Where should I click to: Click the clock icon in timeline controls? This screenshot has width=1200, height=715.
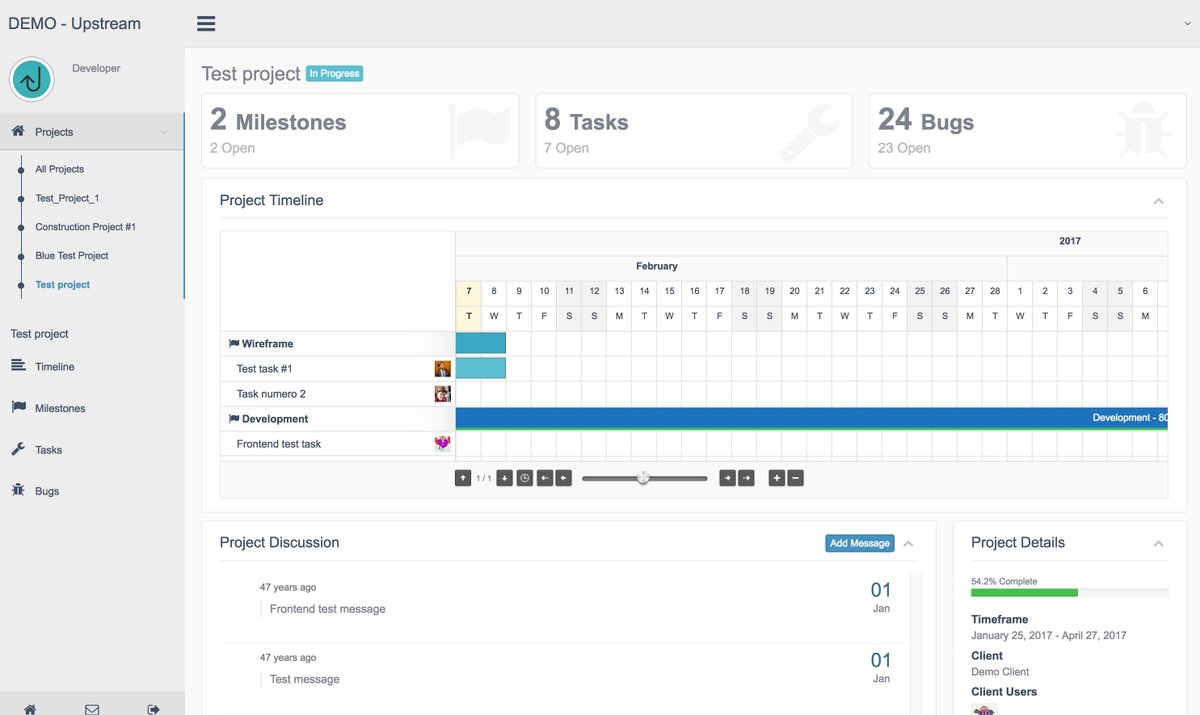click(x=524, y=478)
